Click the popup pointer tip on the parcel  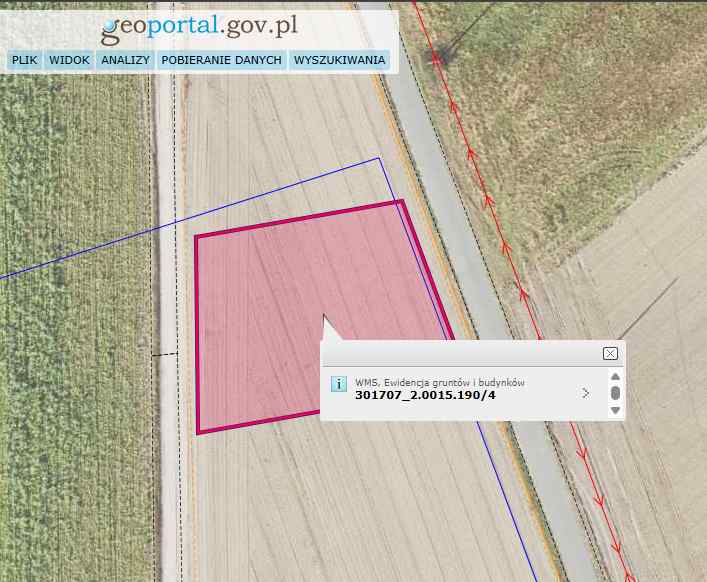tap(323, 317)
